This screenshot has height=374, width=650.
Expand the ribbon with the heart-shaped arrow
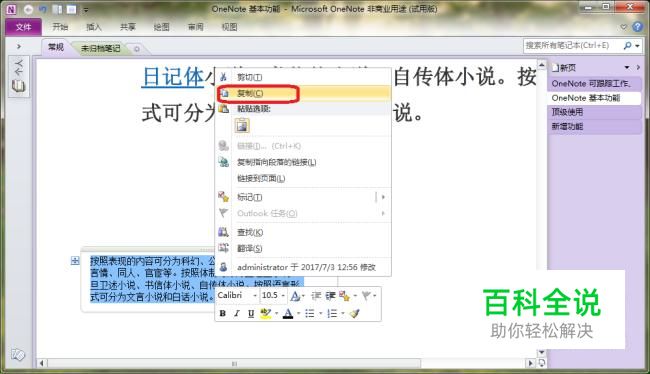point(623,27)
